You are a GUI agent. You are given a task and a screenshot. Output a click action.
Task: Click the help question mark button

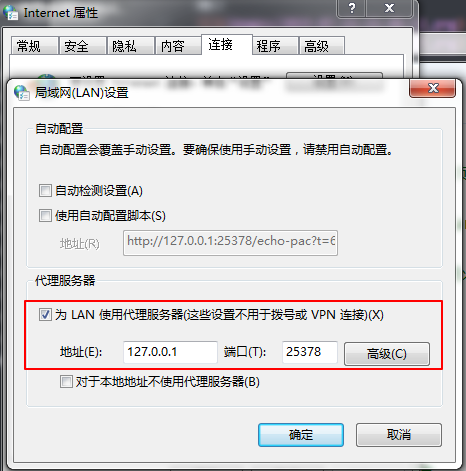[x=351, y=8]
